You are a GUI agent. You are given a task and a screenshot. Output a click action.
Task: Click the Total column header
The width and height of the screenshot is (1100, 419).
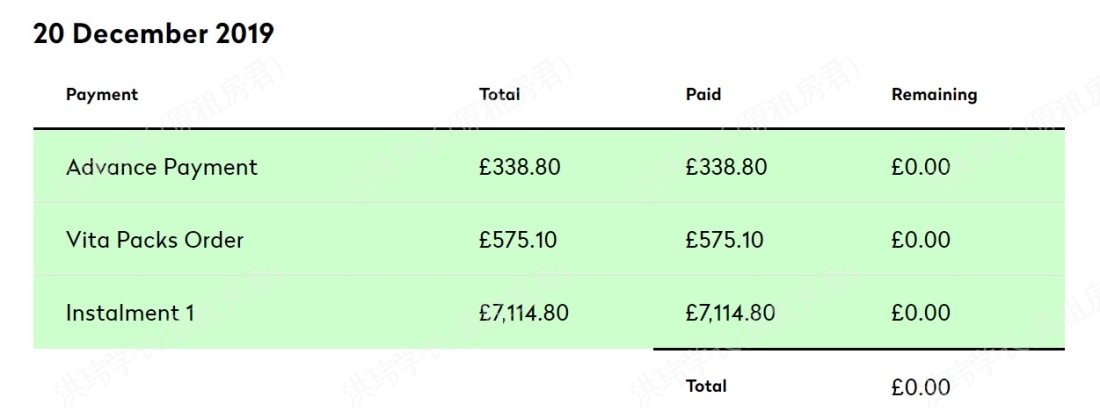(499, 94)
